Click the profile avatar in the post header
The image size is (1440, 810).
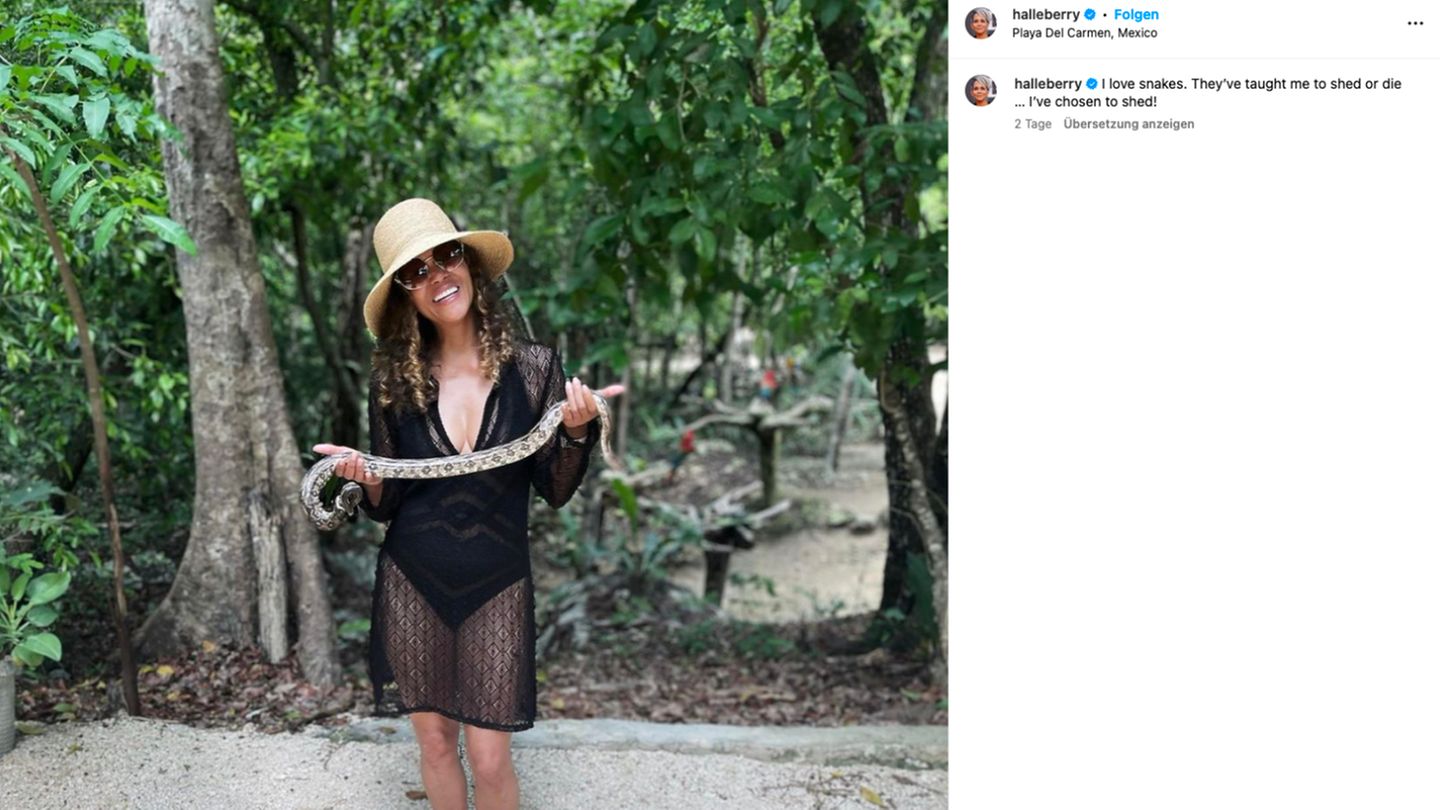pos(980,23)
